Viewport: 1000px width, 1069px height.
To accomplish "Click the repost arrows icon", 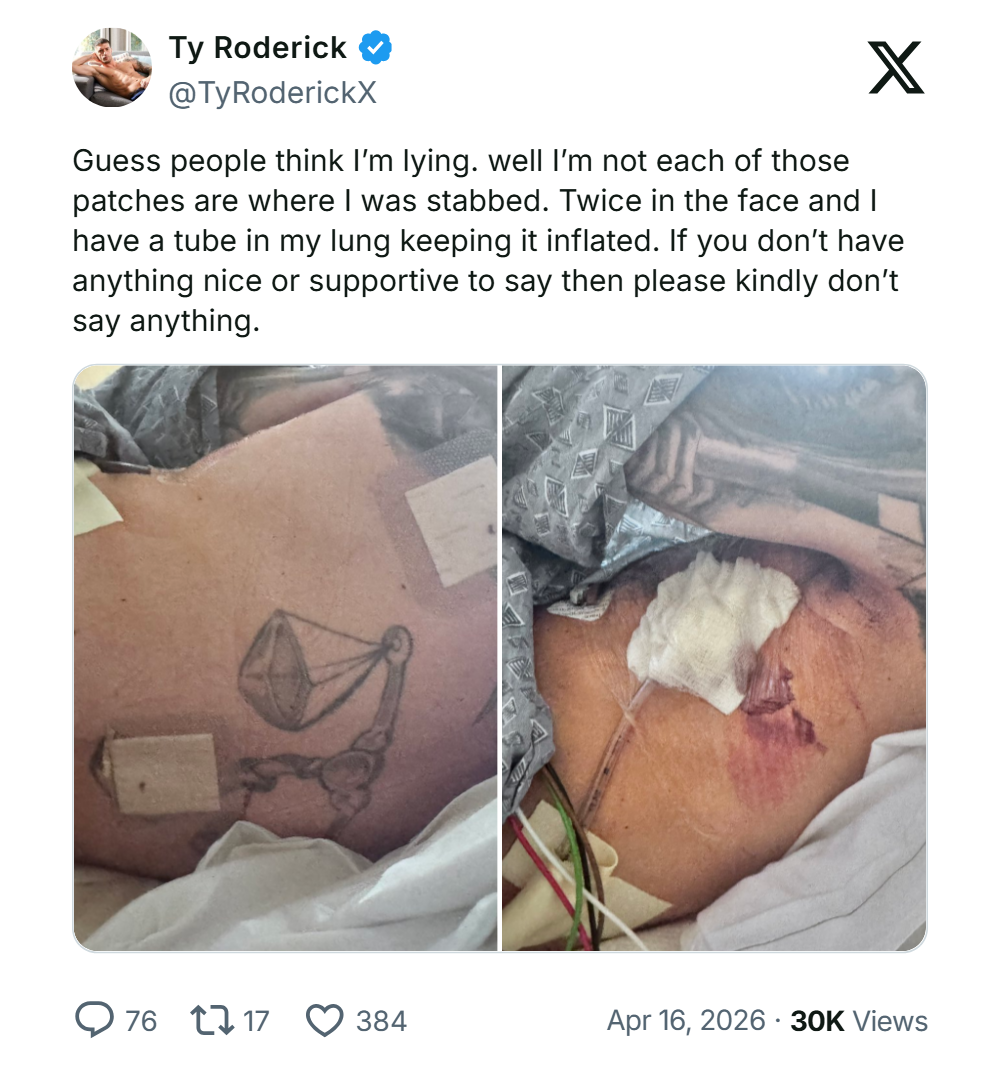I will pos(210,1020).
